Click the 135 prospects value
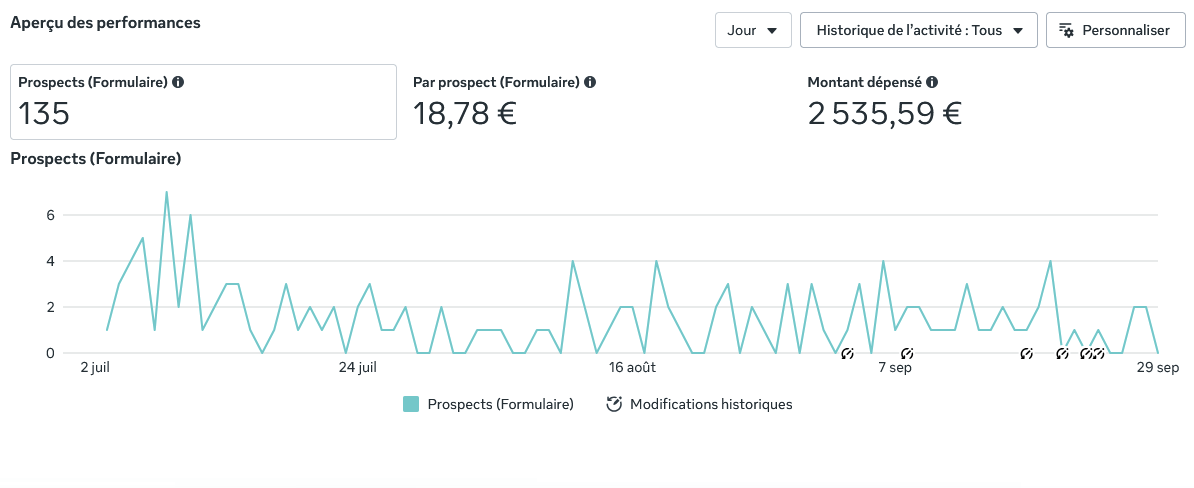Screen dimensions: 1194x488 click(x=44, y=114)
